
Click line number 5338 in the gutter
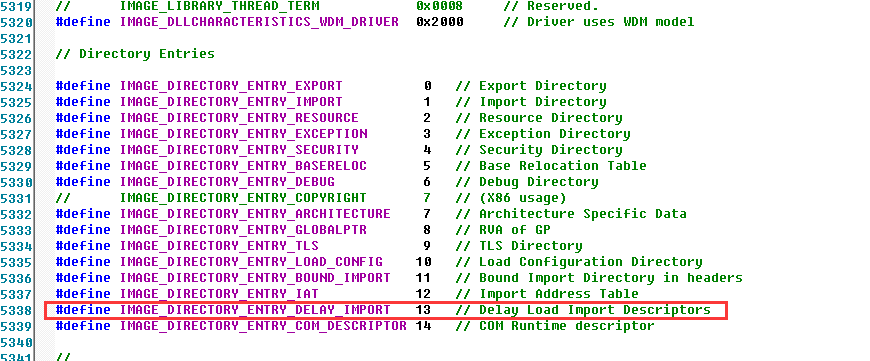coord(16,311)
